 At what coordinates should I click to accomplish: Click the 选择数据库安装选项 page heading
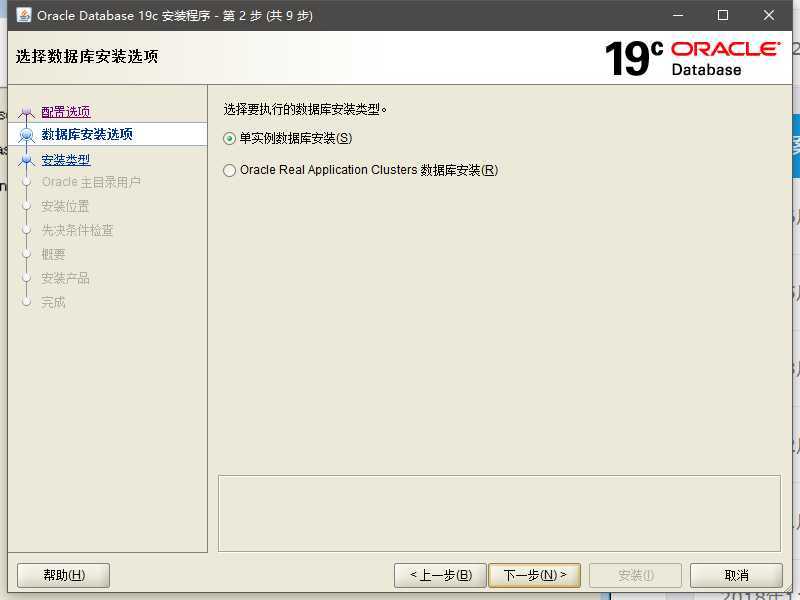pos(87,56)
